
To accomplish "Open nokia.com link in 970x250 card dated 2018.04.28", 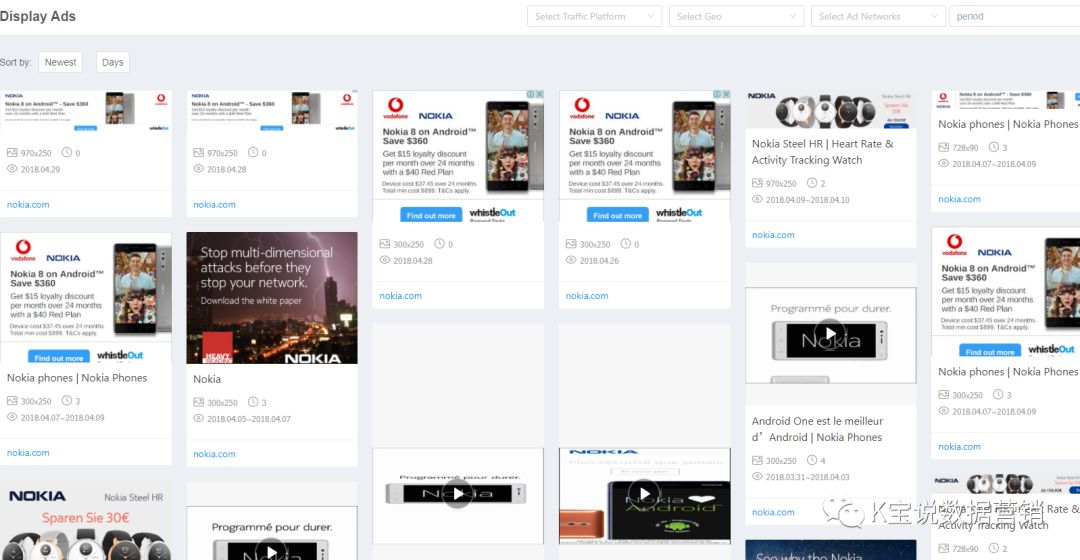I will coord(214,205).
